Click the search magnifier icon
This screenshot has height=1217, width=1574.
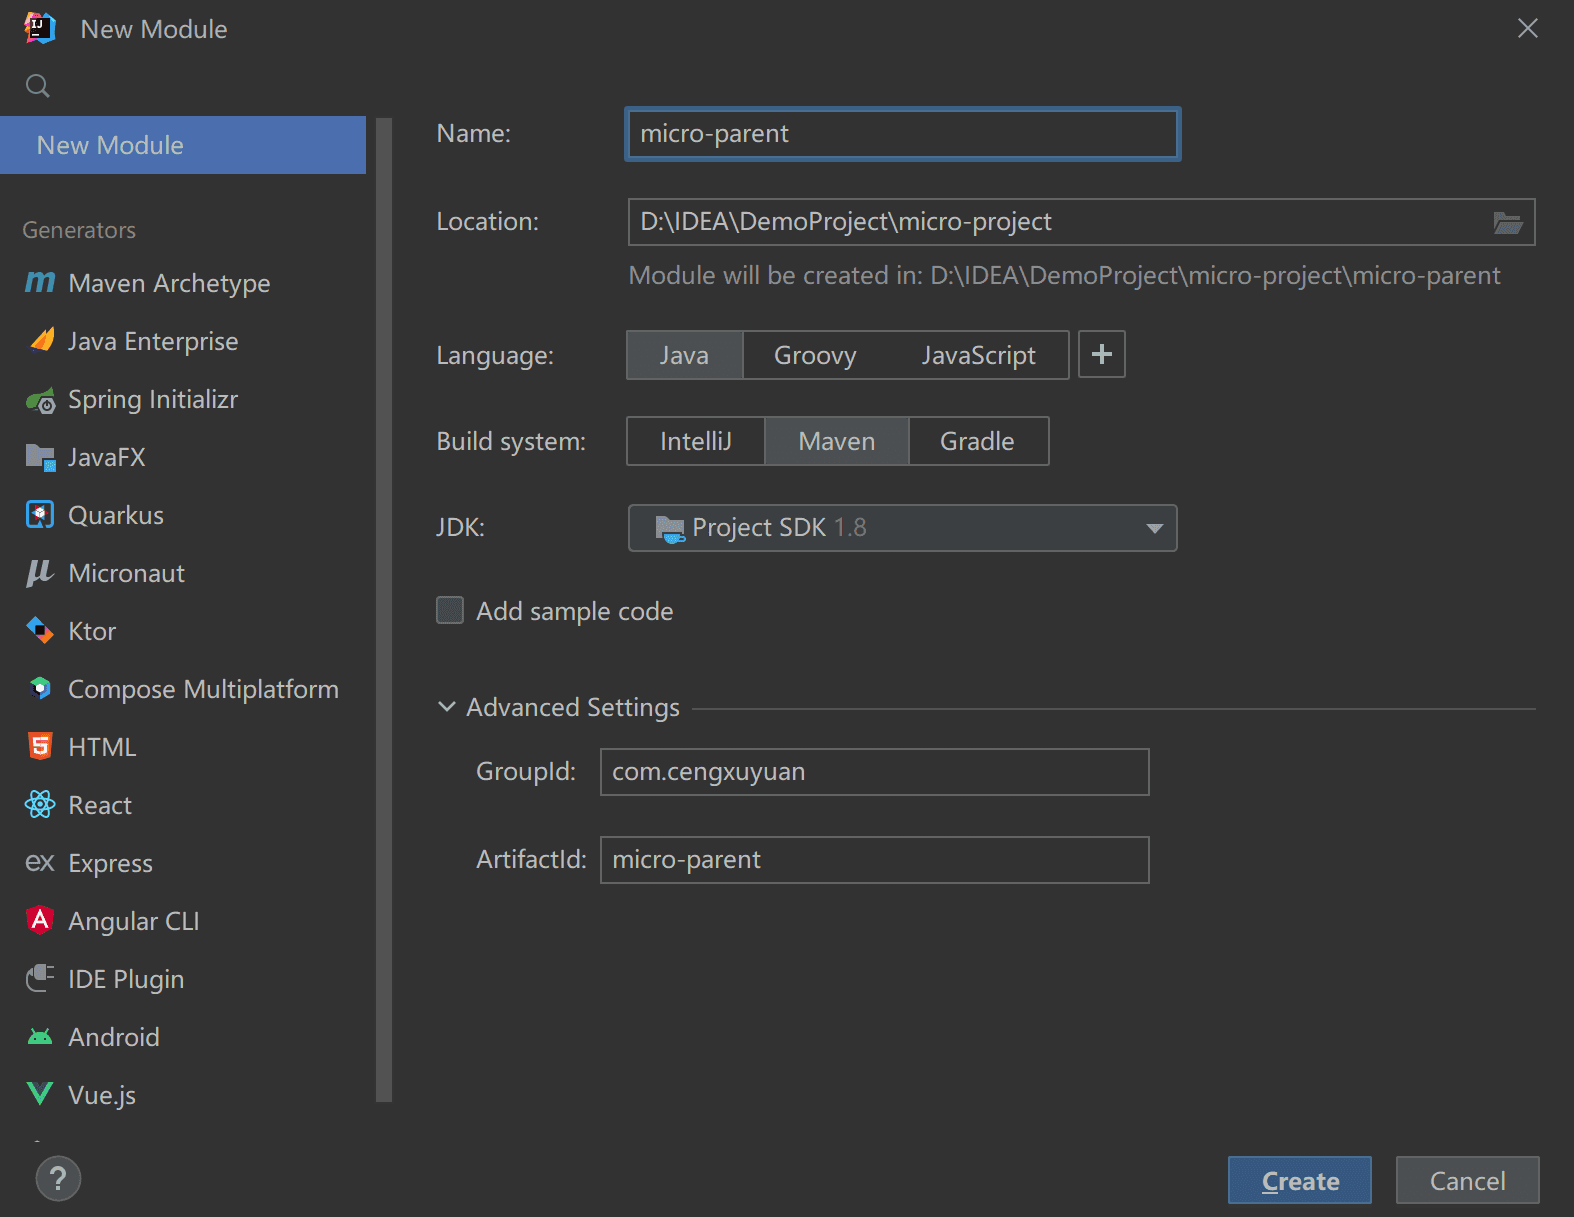tap(38, 86)
